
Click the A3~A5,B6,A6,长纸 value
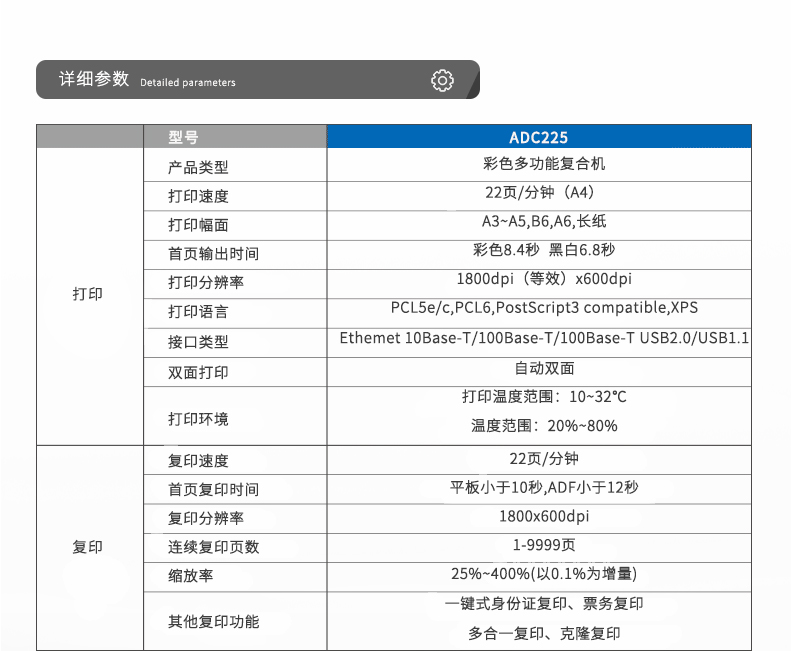543,221
